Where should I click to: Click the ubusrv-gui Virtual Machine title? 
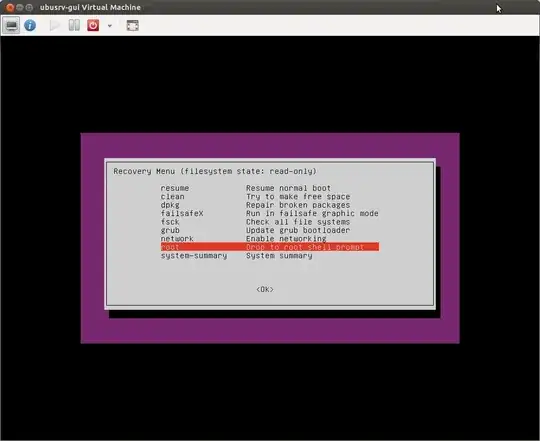coord(90,7)
